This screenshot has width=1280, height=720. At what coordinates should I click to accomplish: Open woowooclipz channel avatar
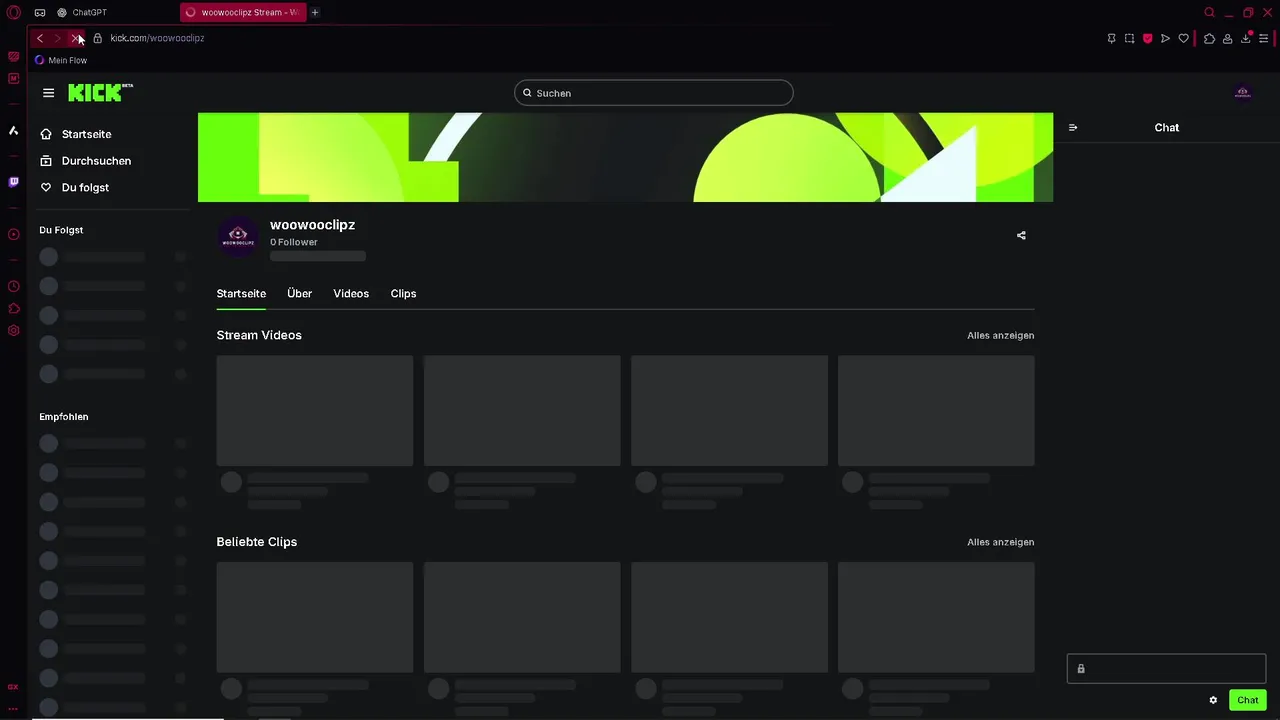point(238,237)
